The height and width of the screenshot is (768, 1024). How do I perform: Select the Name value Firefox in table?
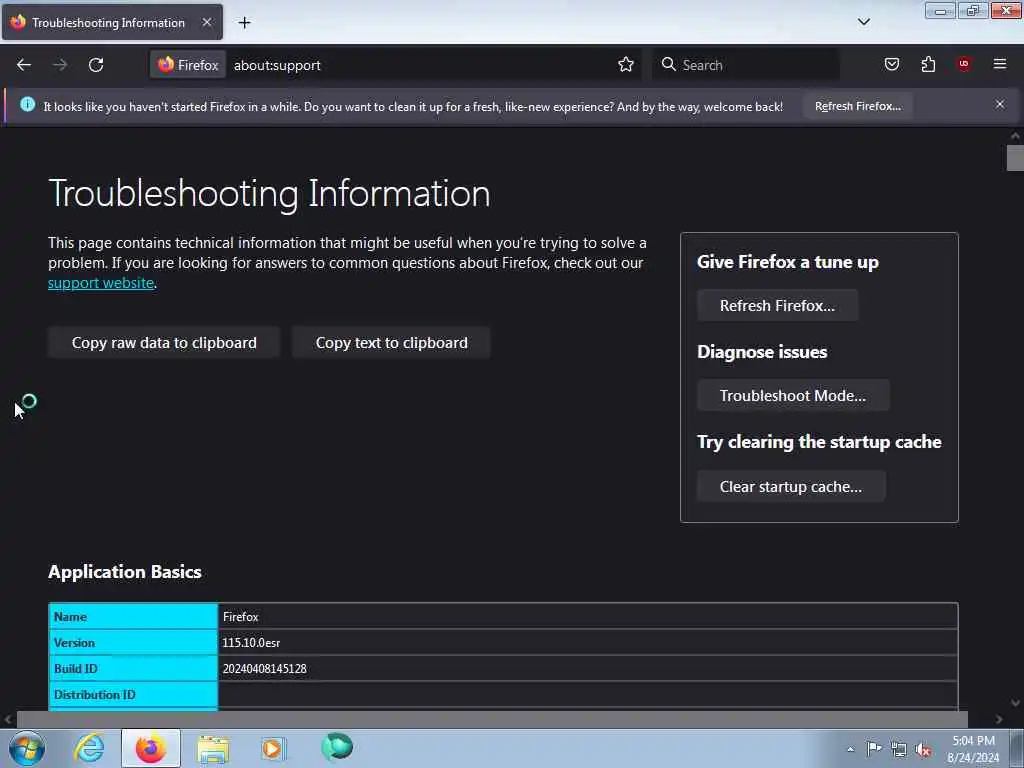[x=240, y=616]
